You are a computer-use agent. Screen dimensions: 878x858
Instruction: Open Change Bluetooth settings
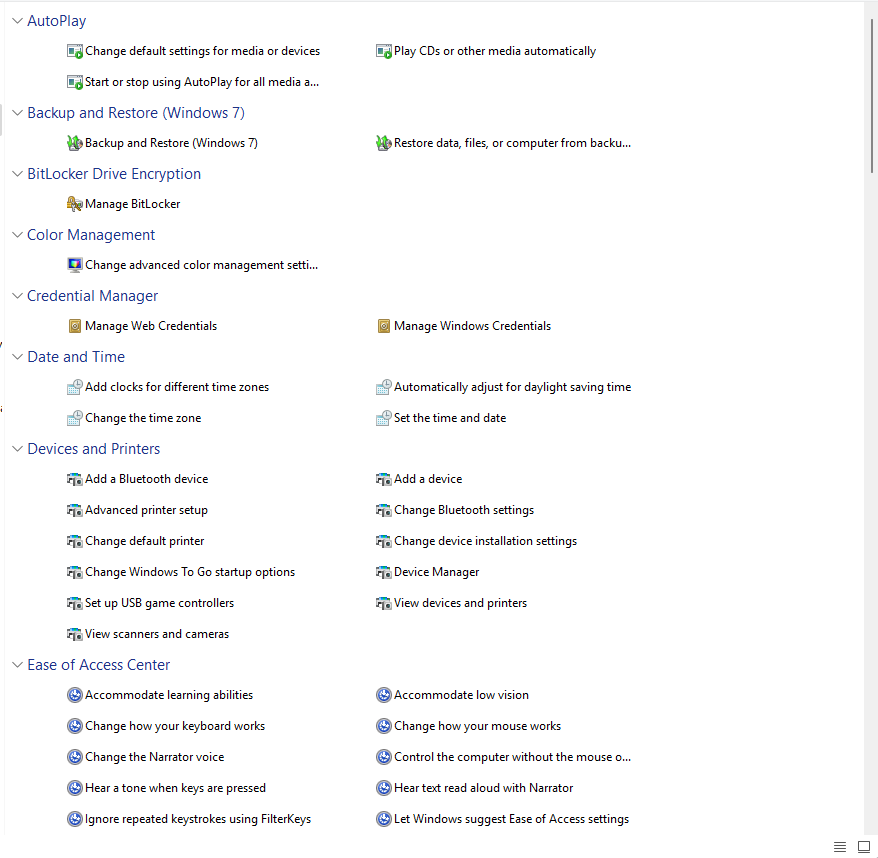pyautogui.click(x=464, y=510)
